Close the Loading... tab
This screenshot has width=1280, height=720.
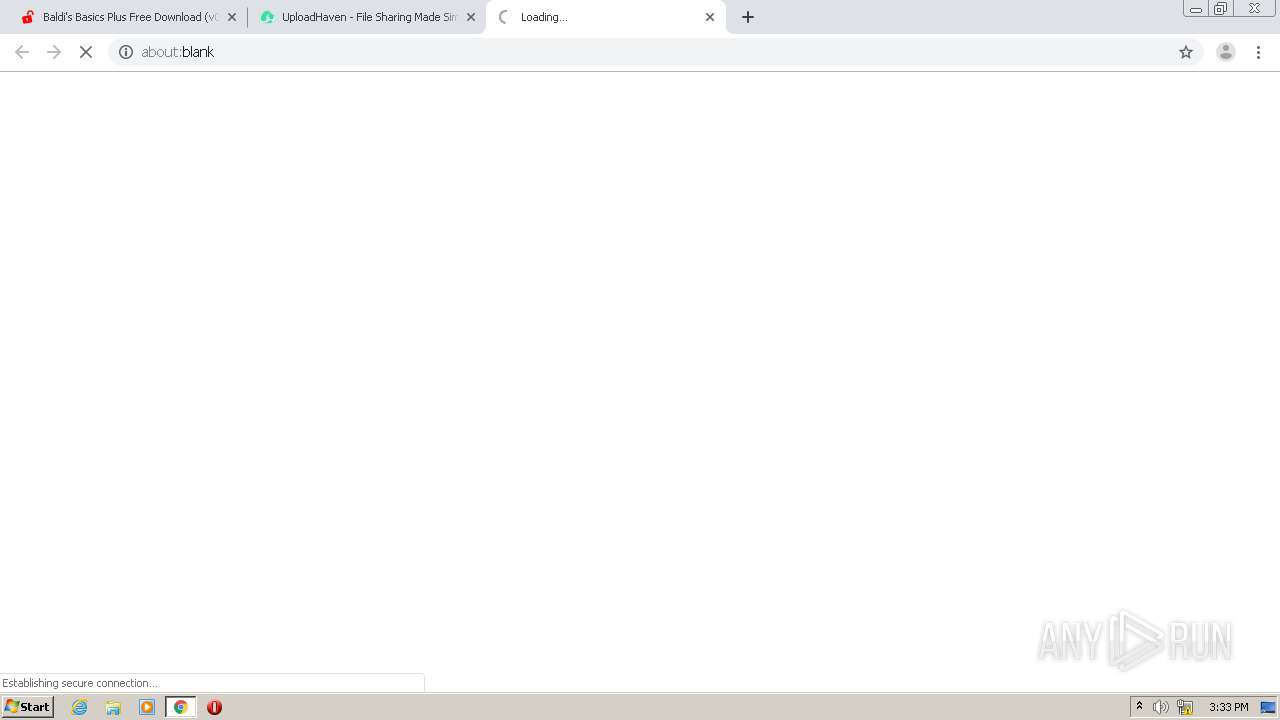tap(710, 17)
